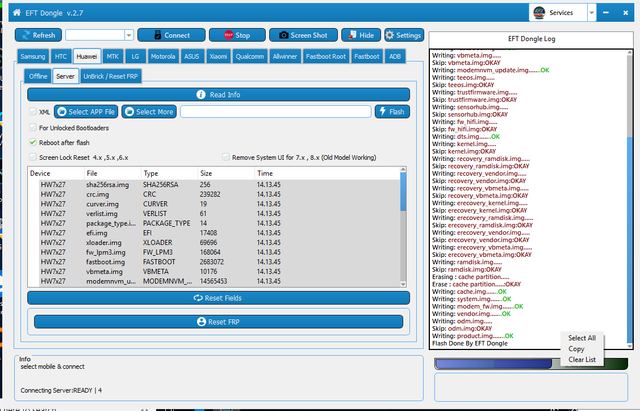Click the Refresh button
This screenshot has width=640, height=411.
coord(38,35)
